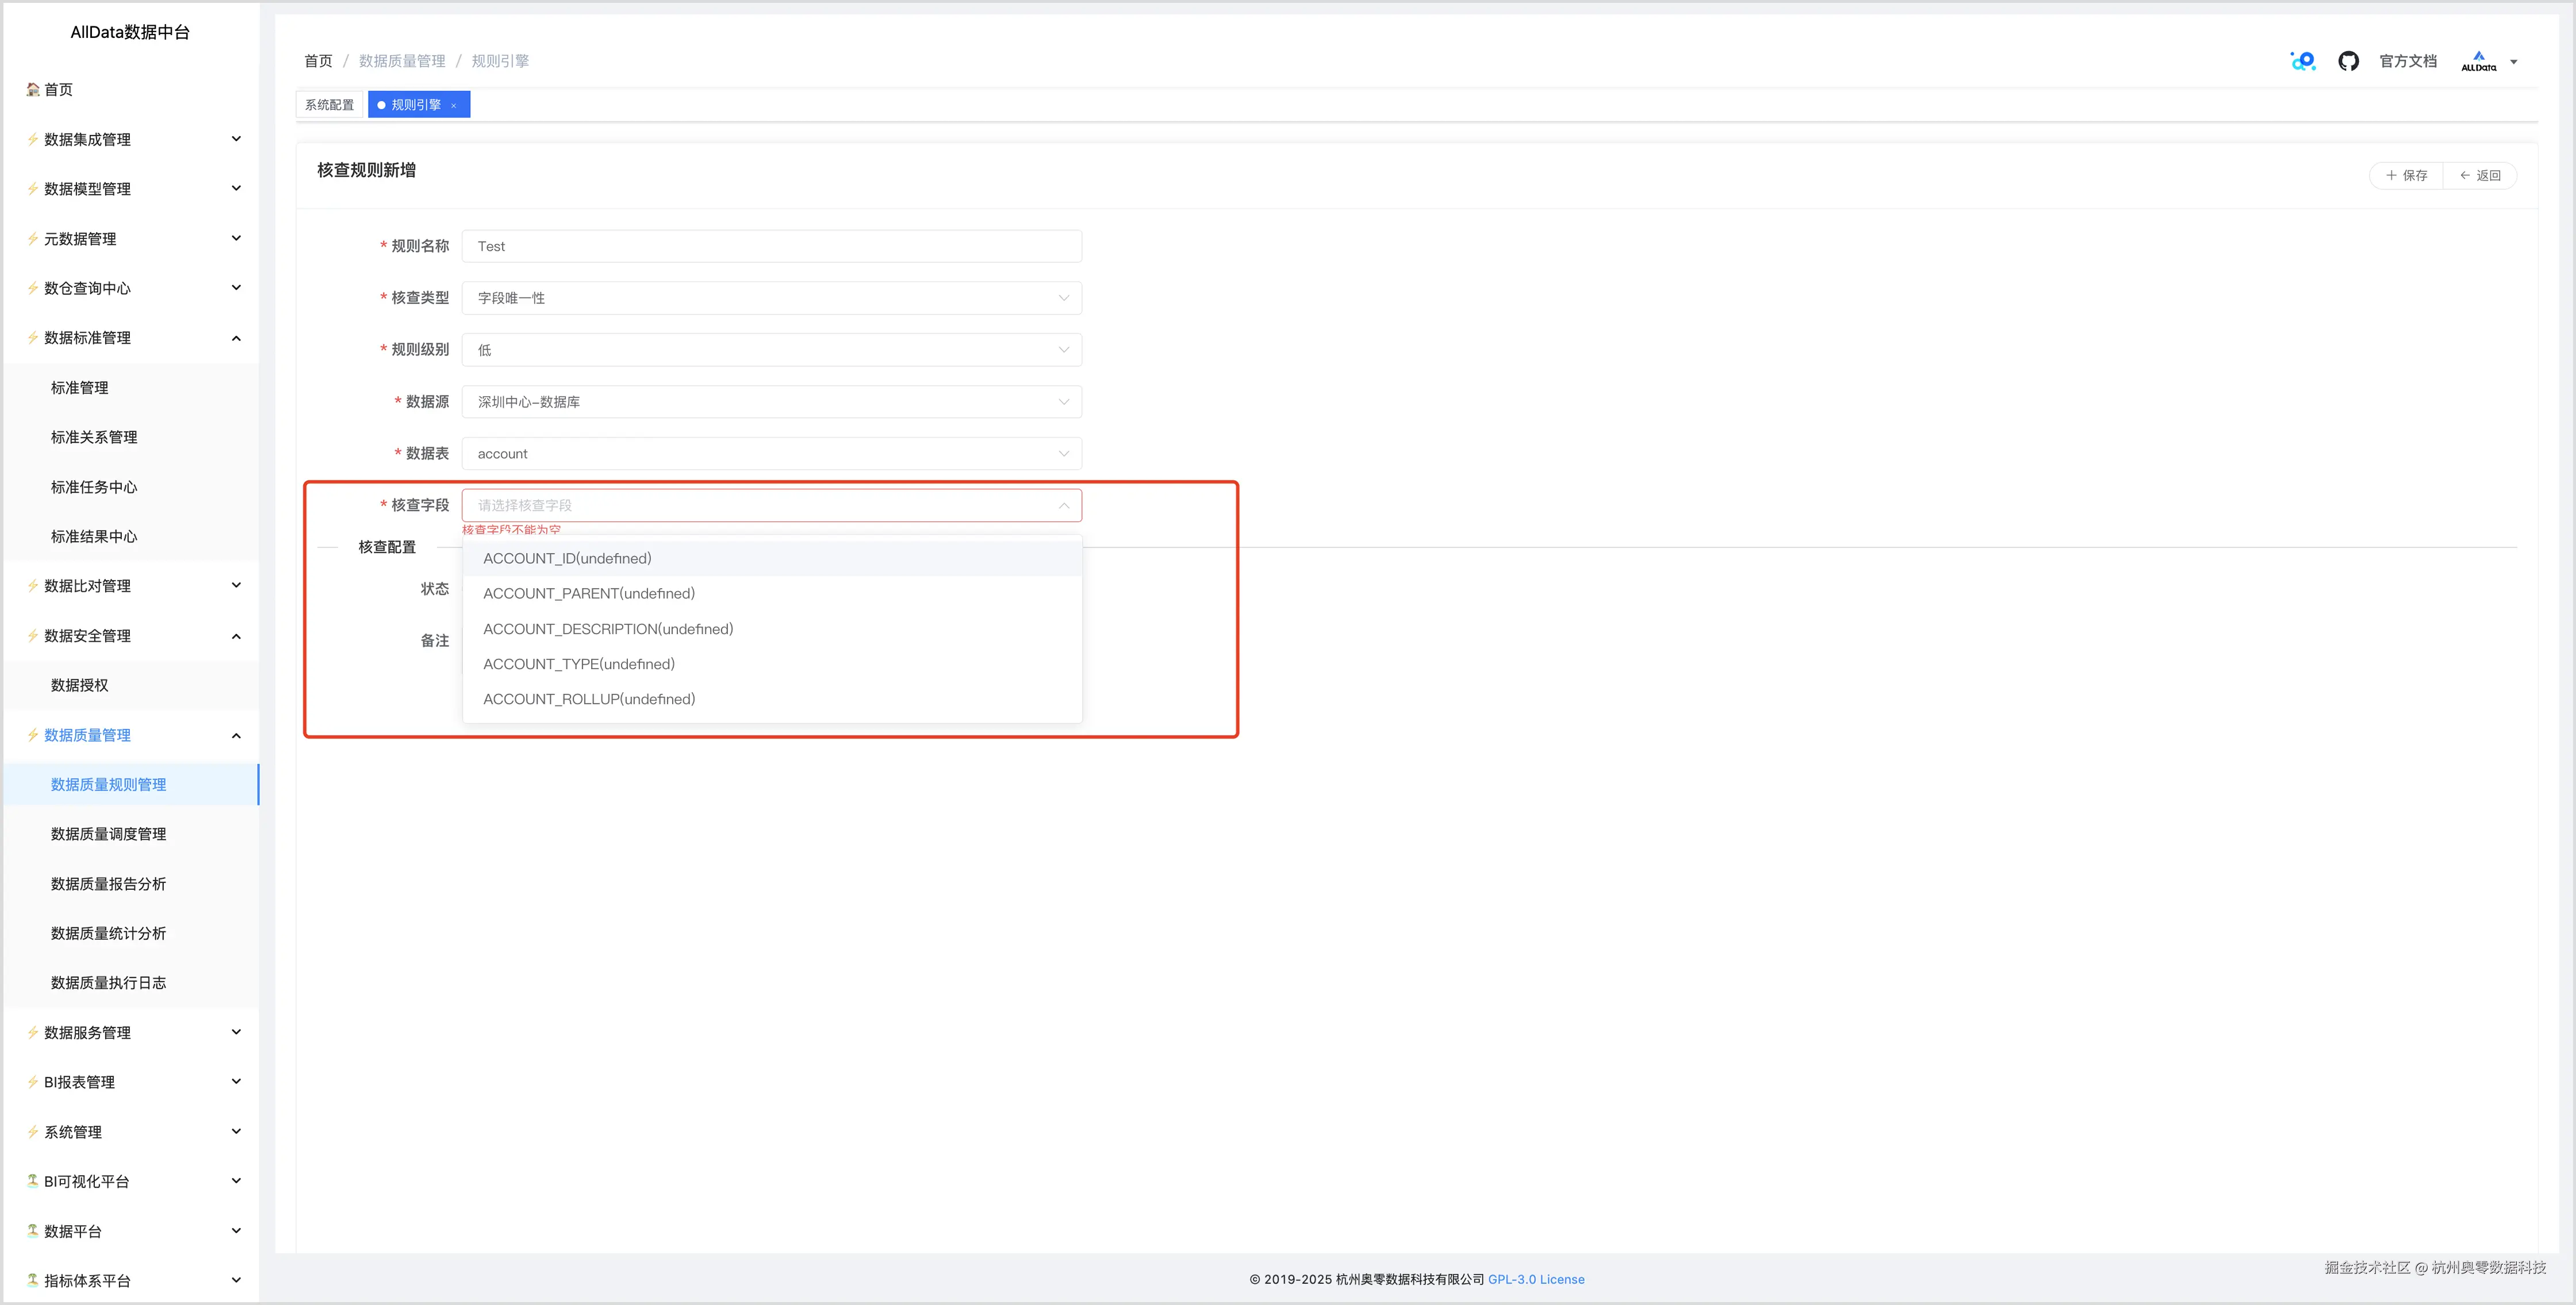Open the AllData user avatar menu

(x=2488, y=61)
